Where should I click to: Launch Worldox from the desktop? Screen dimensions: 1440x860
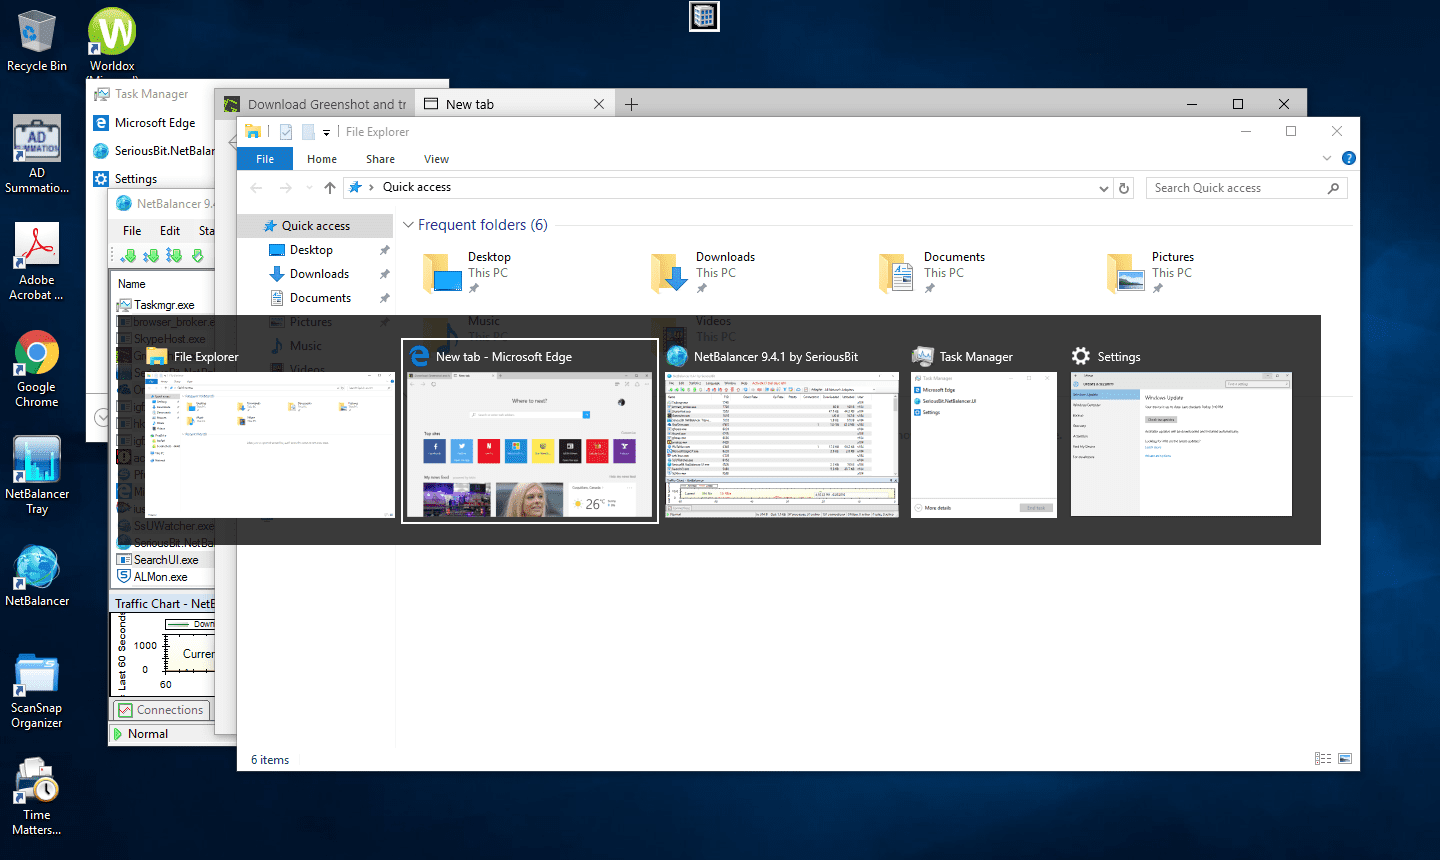coord(112,40)
